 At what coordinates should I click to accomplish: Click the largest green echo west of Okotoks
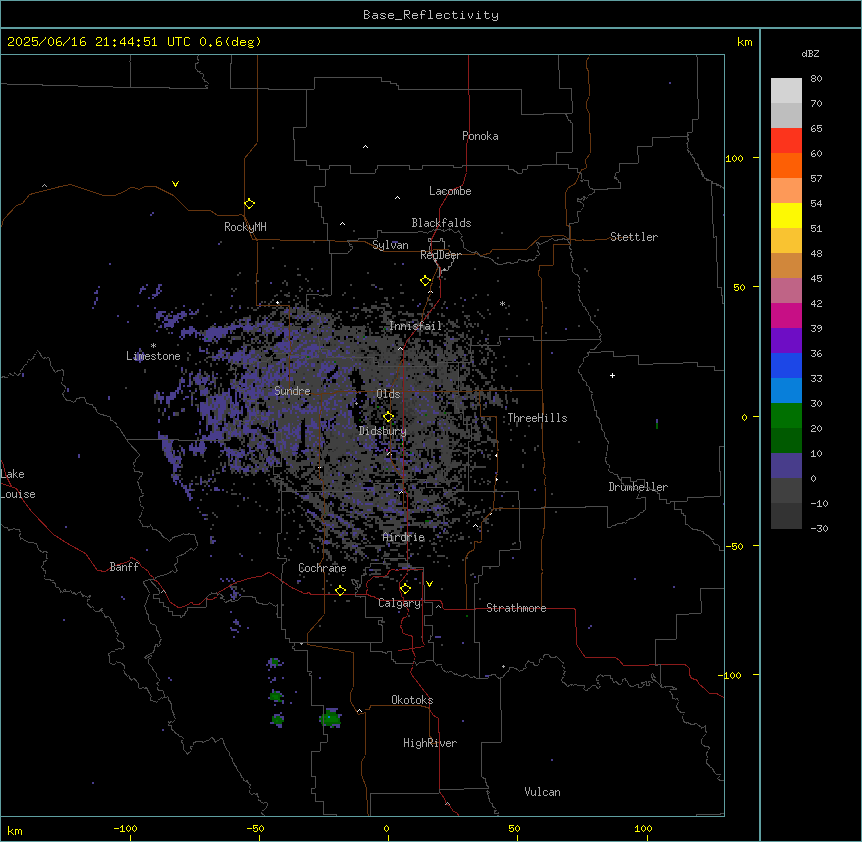click(x=330, y=718)
